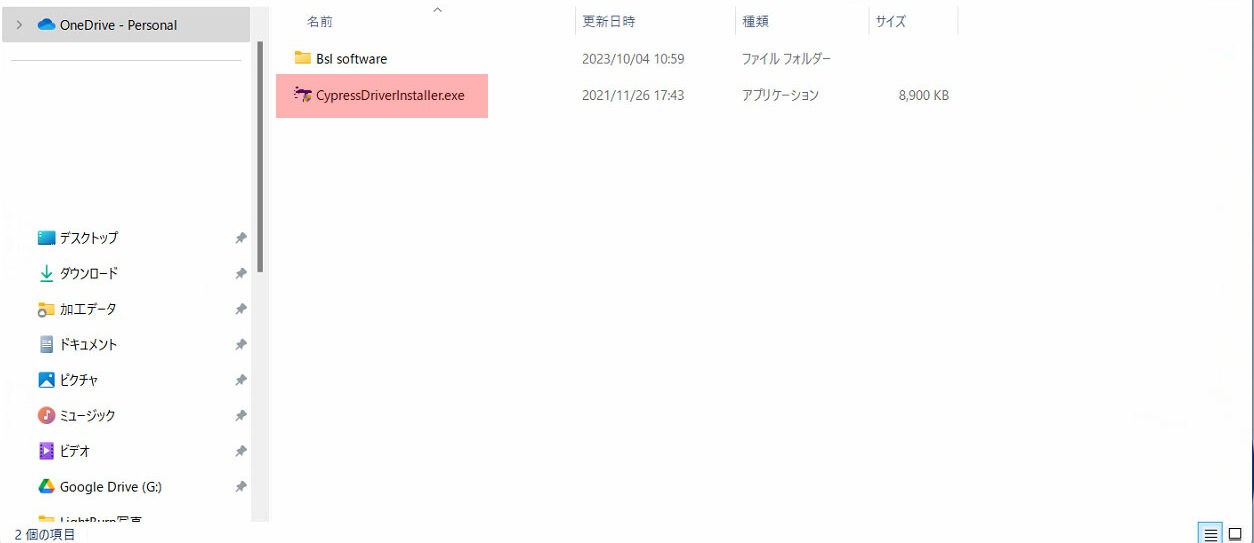Click the pin icon beside ビデオ
The image size is (1254, 543).
pyautogui.click(x=241, y=451)
